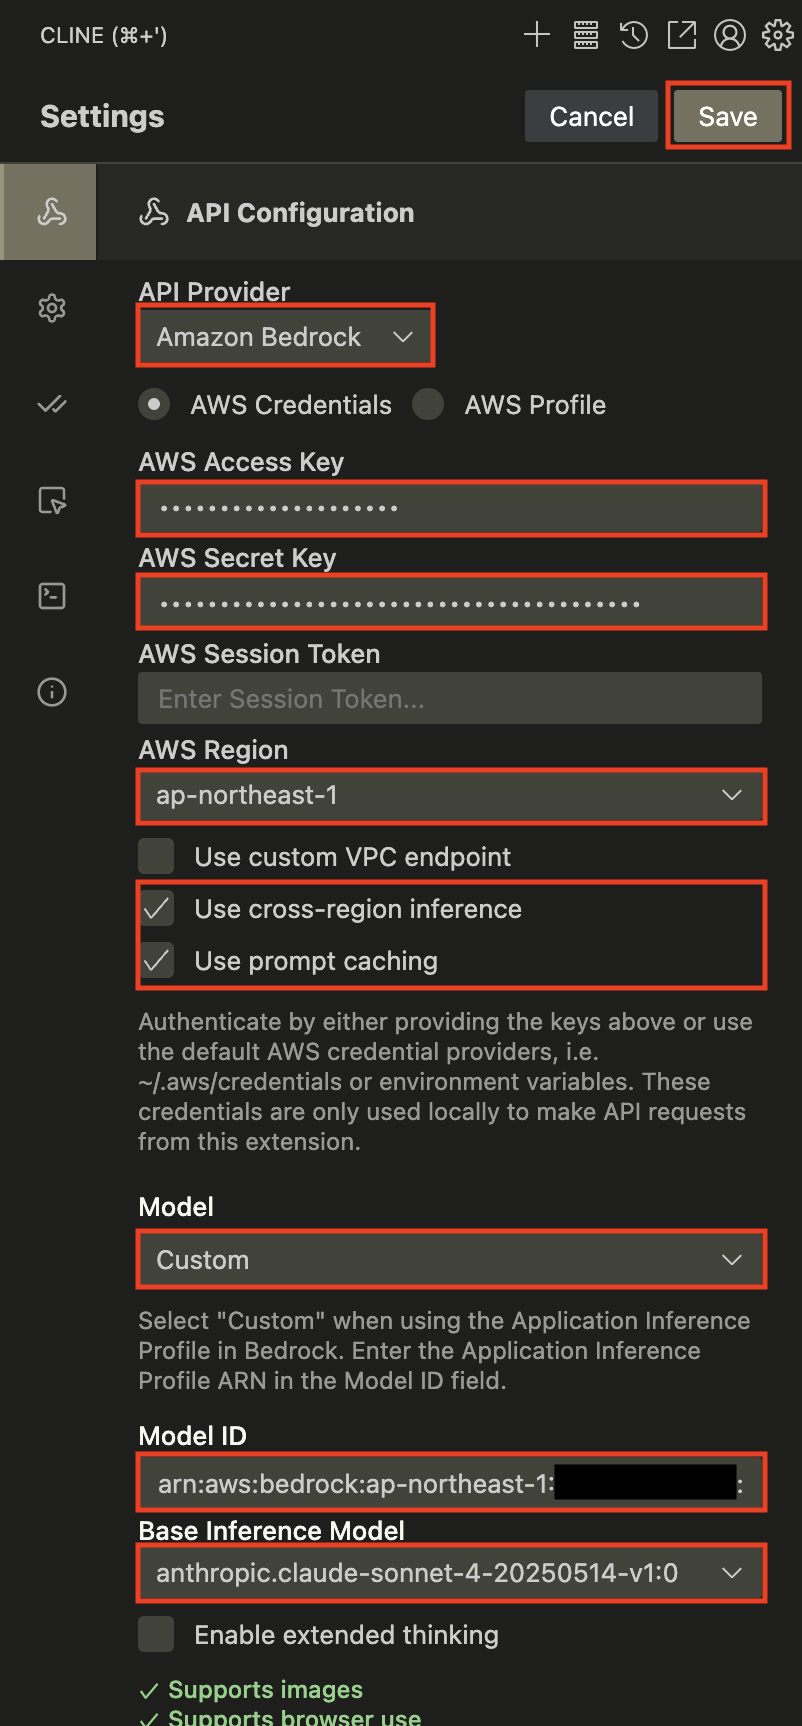This screenshot has height=1726, width=802.
Task: Click the settings gear in the top bar
Action: pos(777,34)
